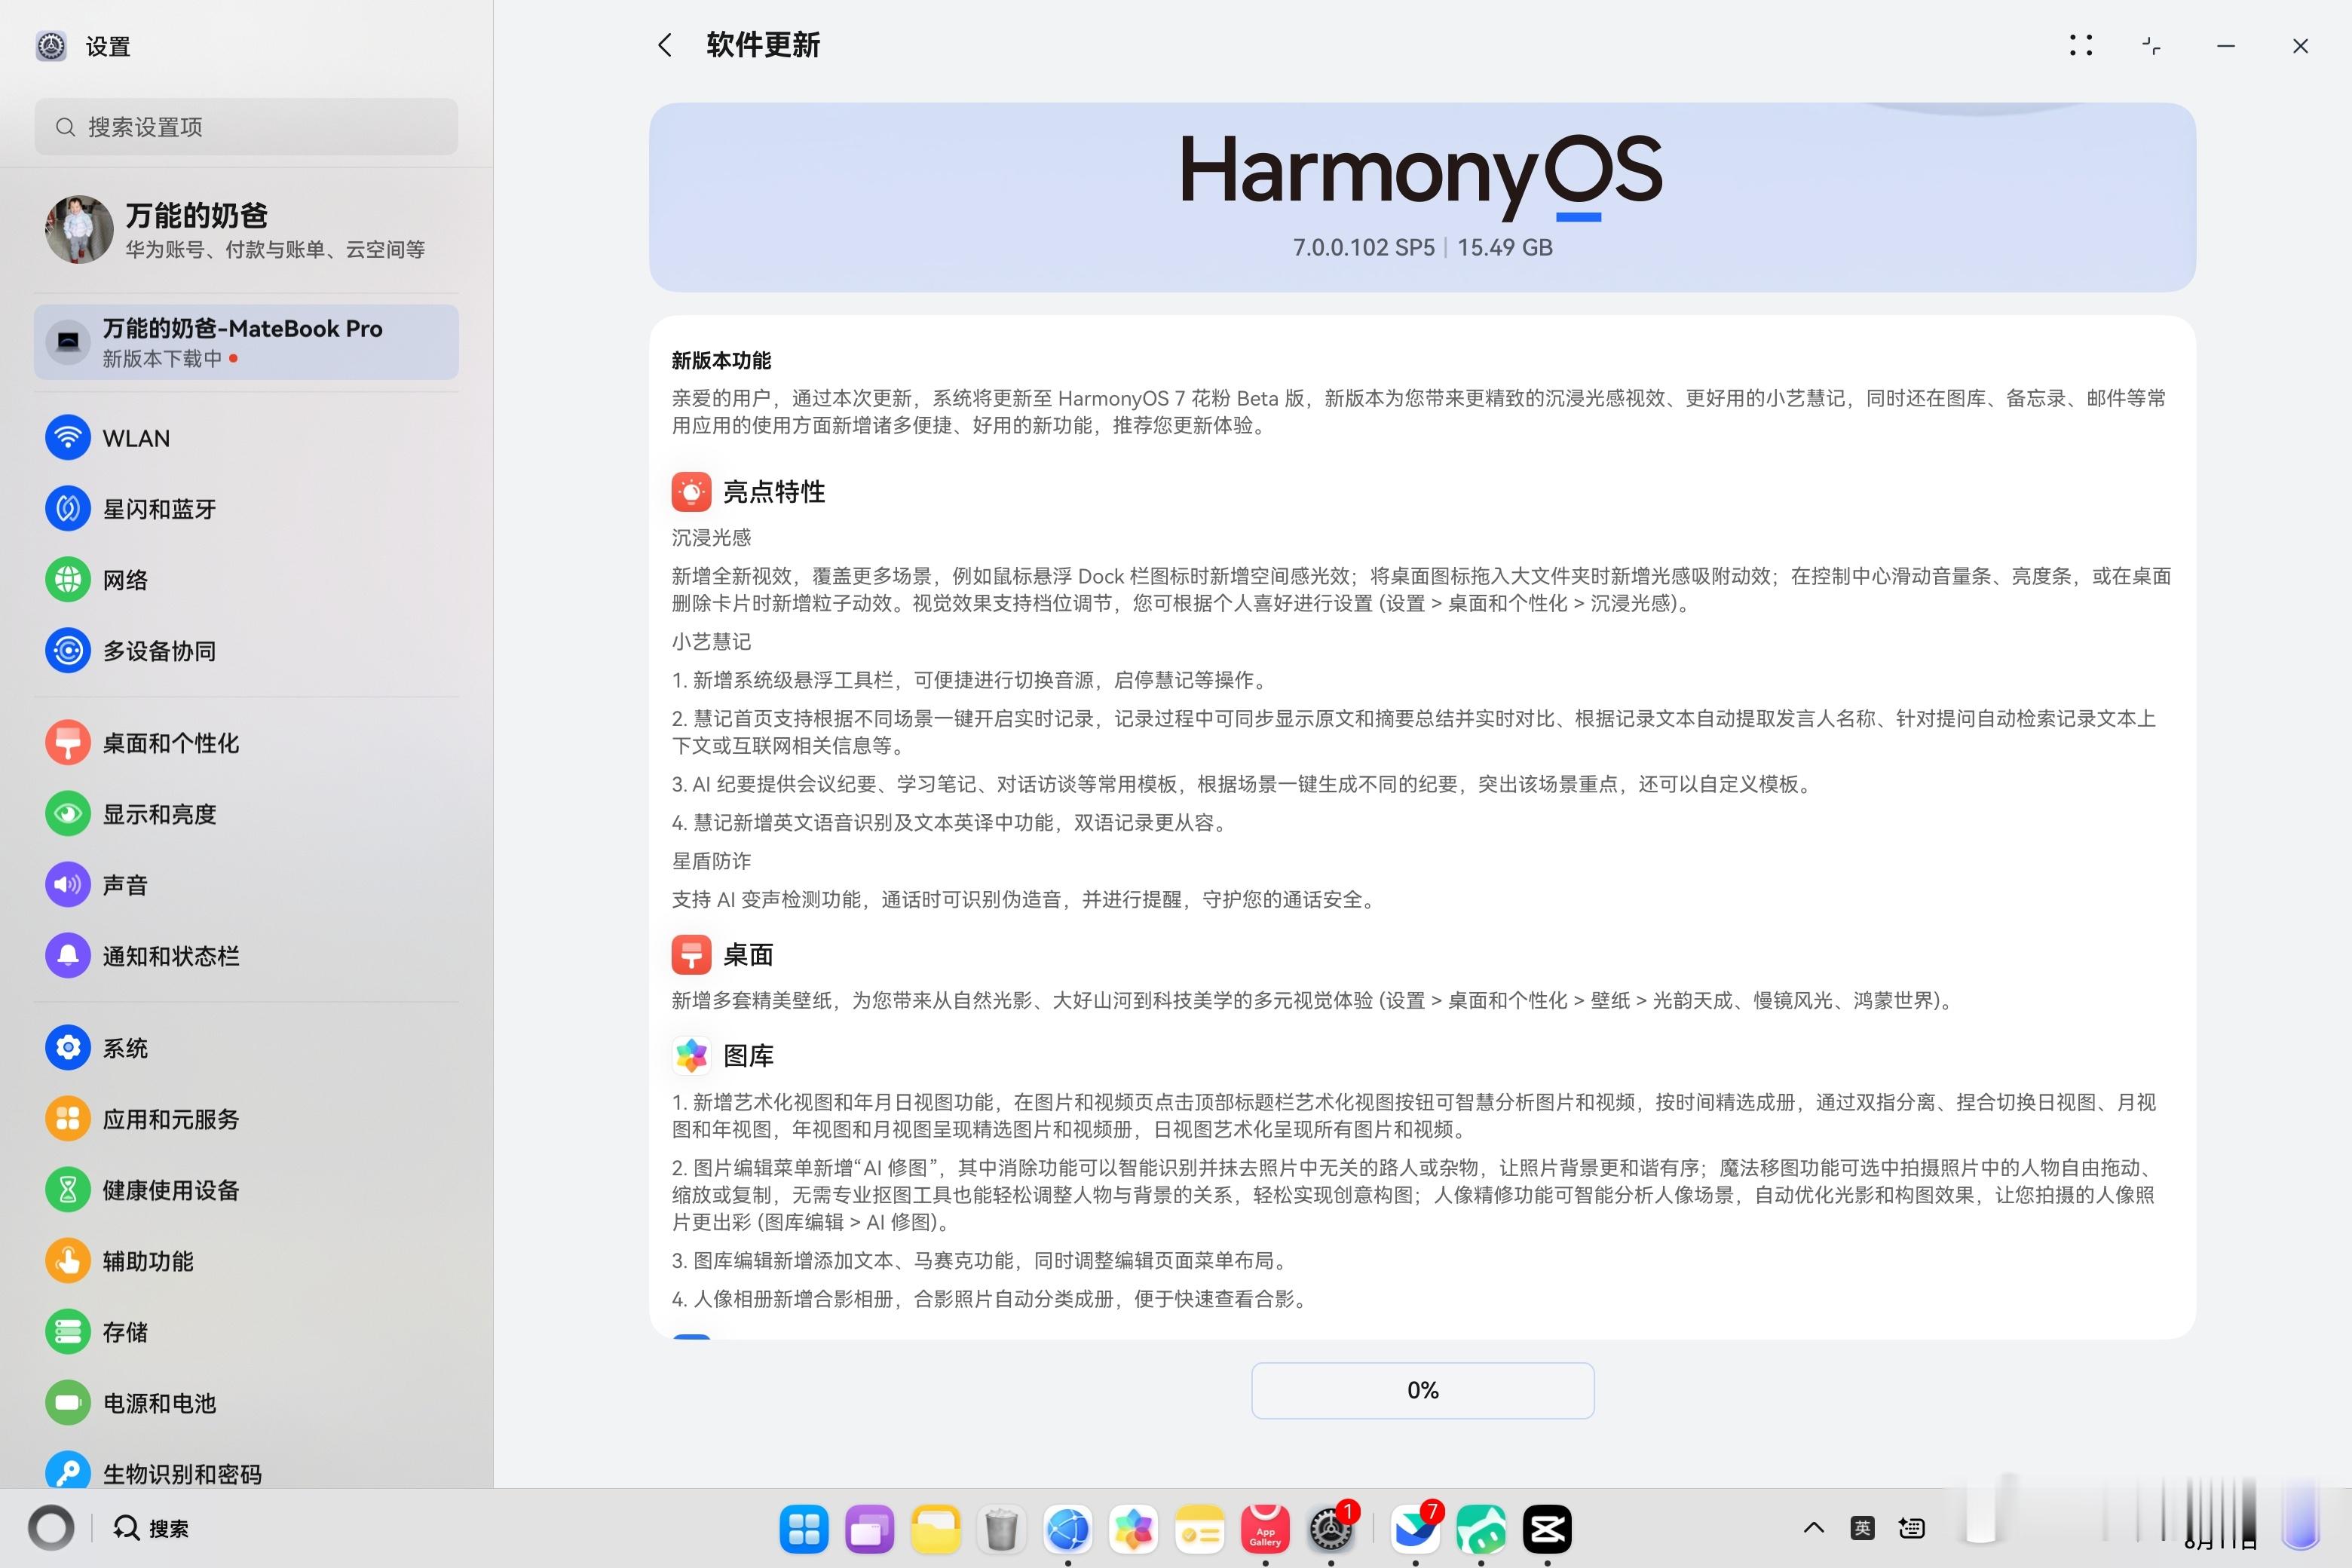
Task: Click the 新版本功能 heading
Action: click(x=721, y=360)
